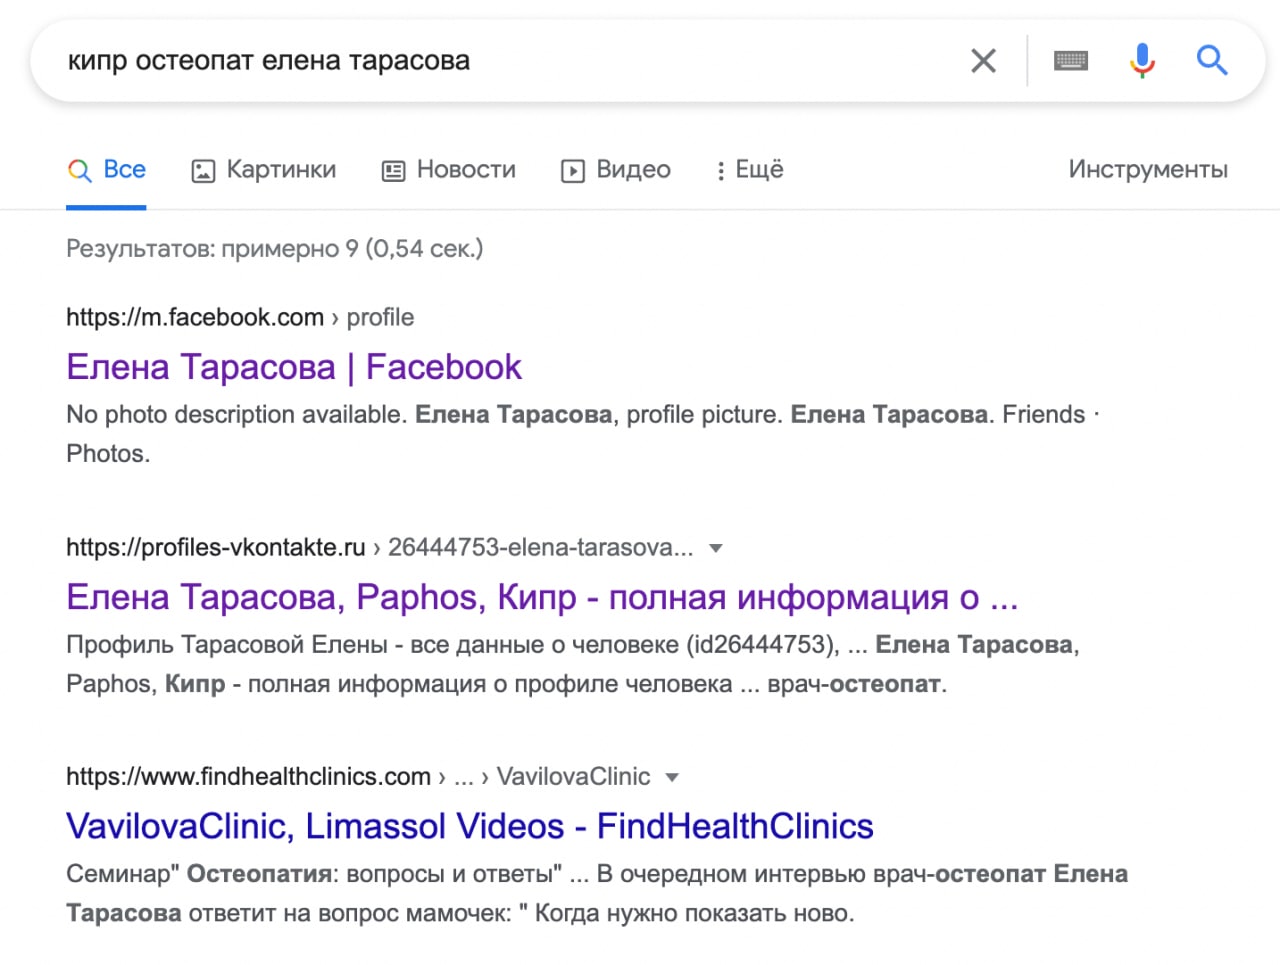The width and height of the screenshot is (1280, 965).
Task: Start voice search with the microphone icon
Action: point(1141,61)
